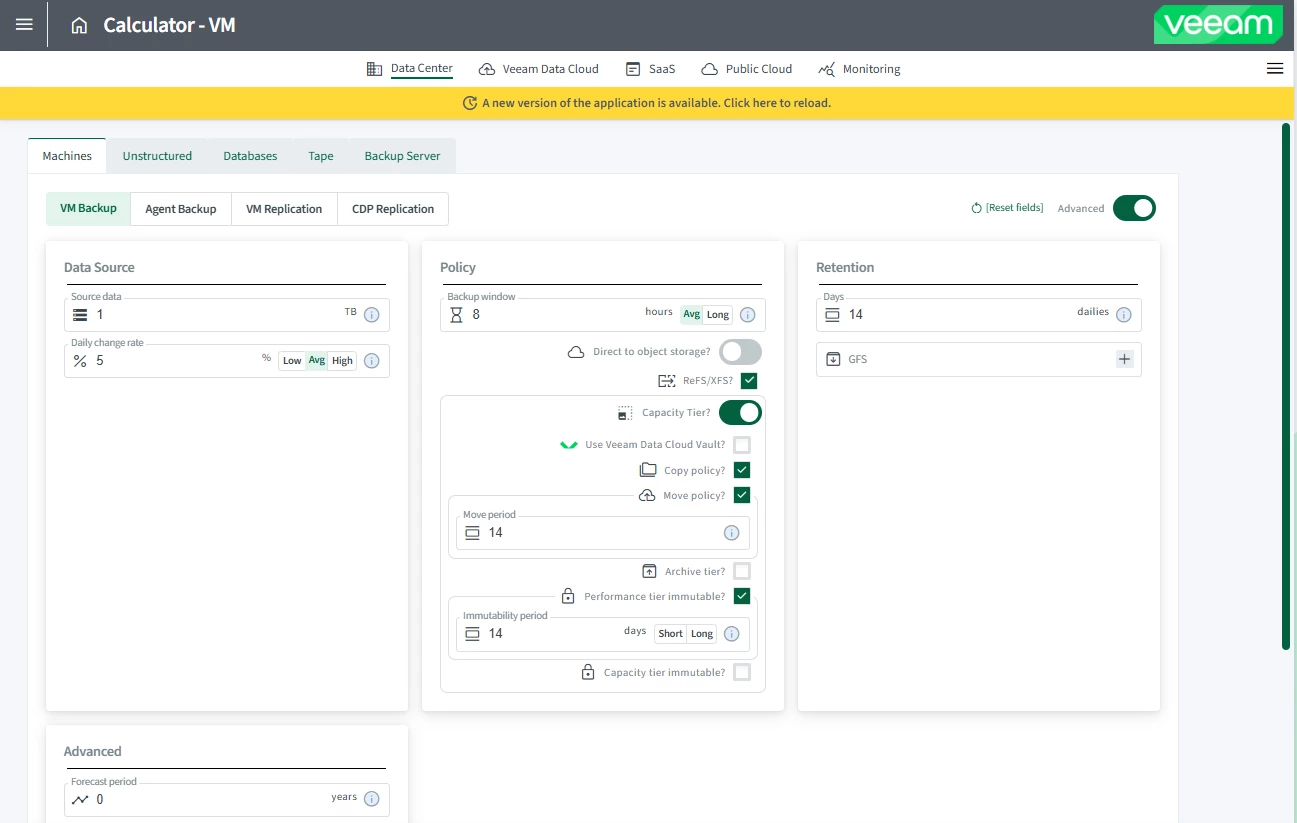Open the hamburger menu in top-left corner
Image resolution: width=1297 pixels, height=823 pixels.
[24, 25]
